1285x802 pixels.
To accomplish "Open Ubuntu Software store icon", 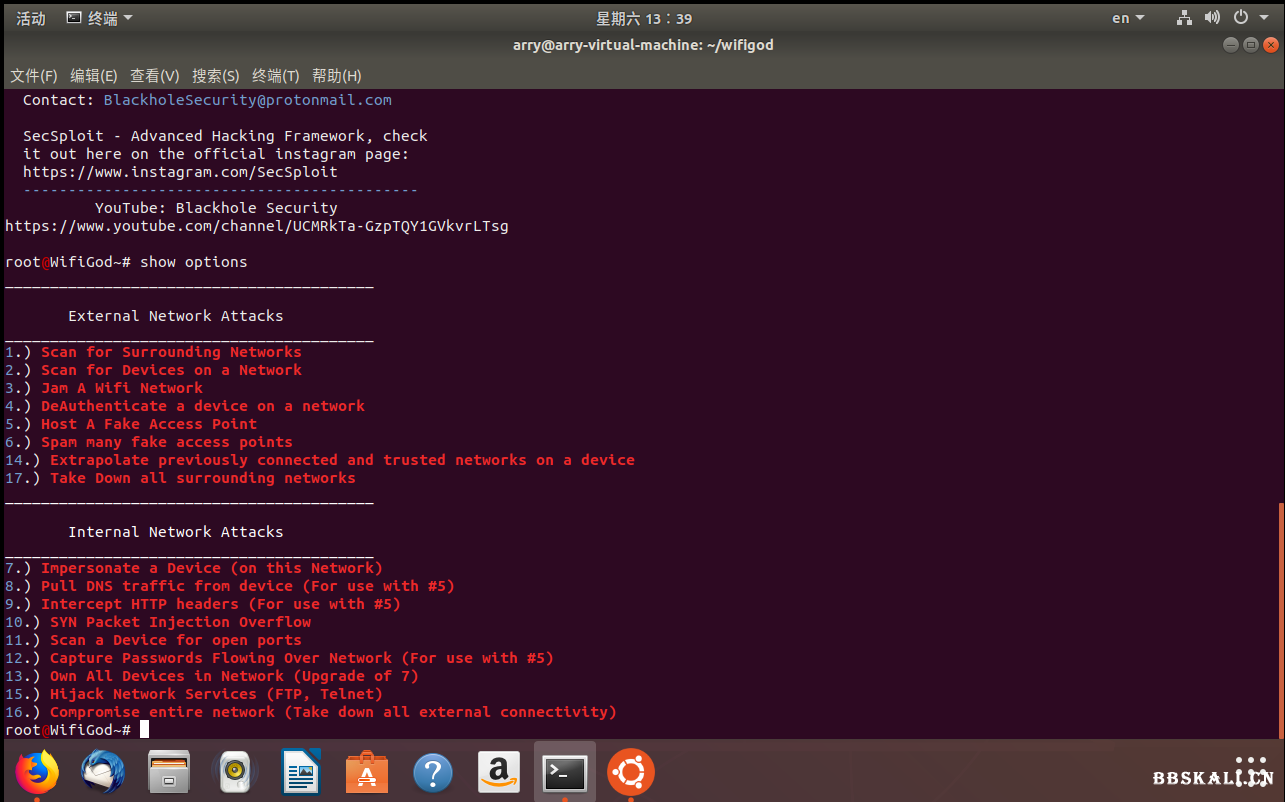I will pyautogui.click(x=367, y=772).
